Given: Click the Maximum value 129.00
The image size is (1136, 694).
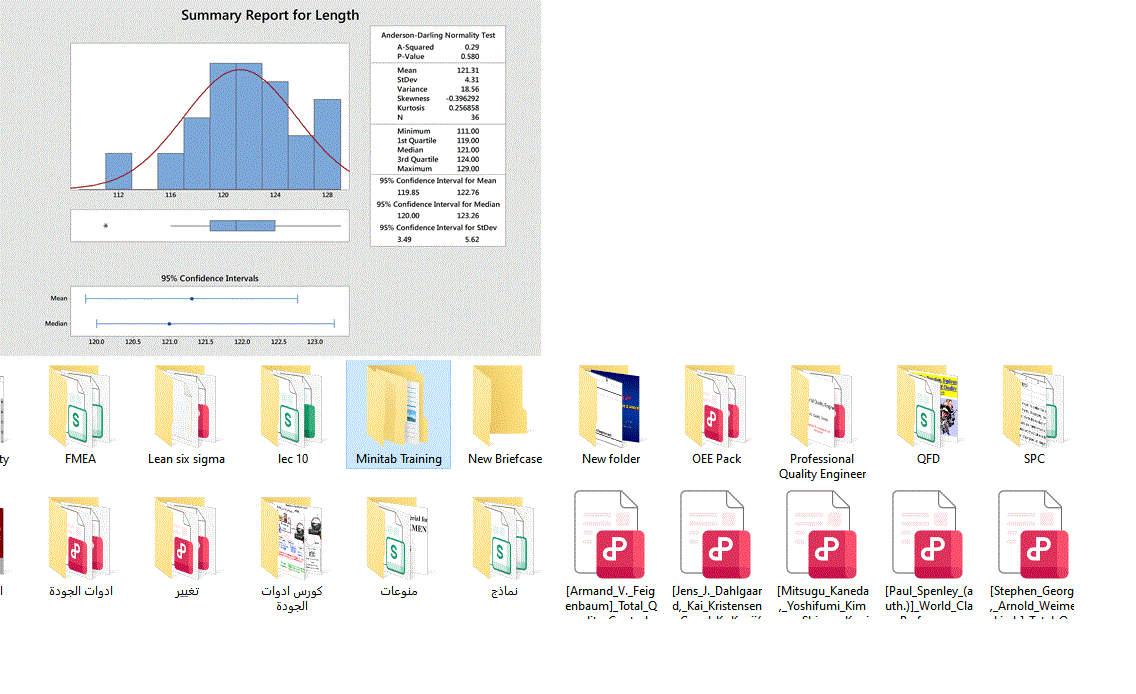Looking at the screenshot, I should [x=467, y=169].
